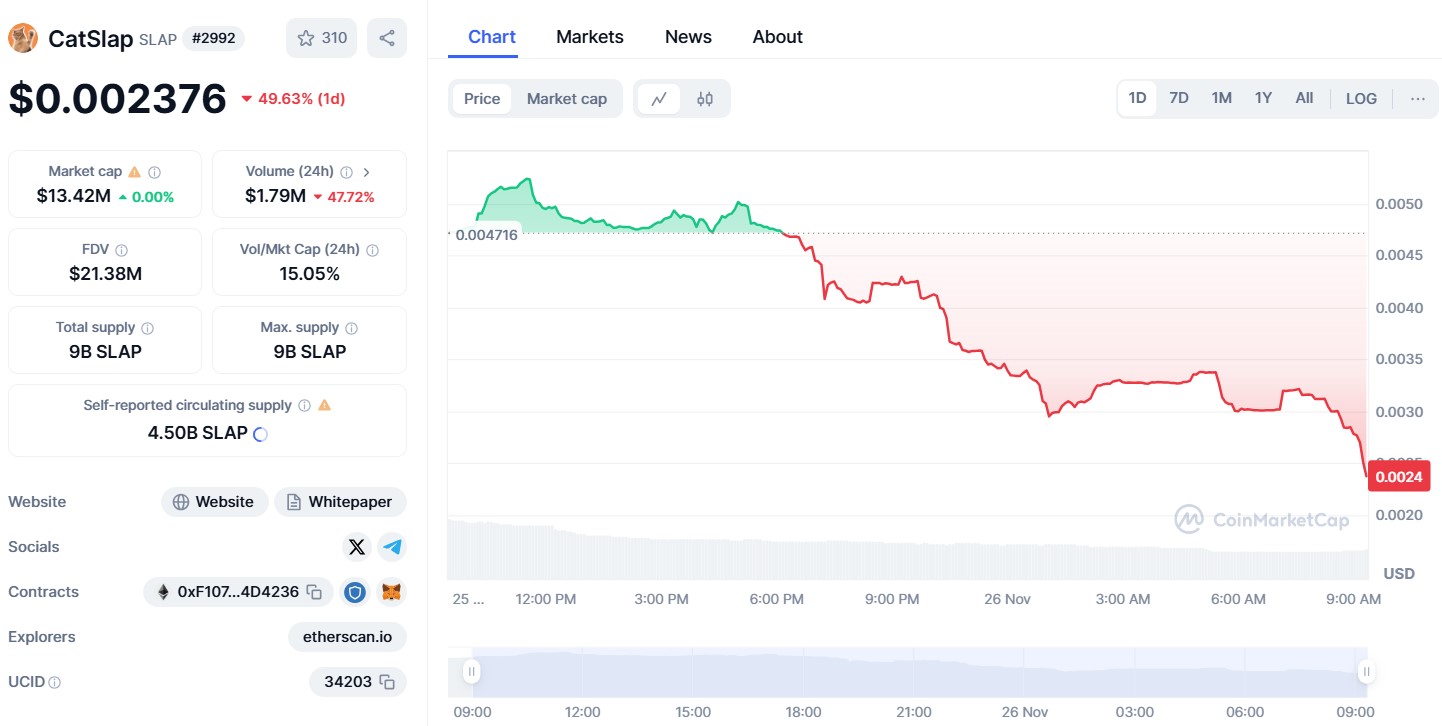Switch to the Markets tab
This screenshot has height=726, width=1442.
pyautogui.click(x=590, y=37)
